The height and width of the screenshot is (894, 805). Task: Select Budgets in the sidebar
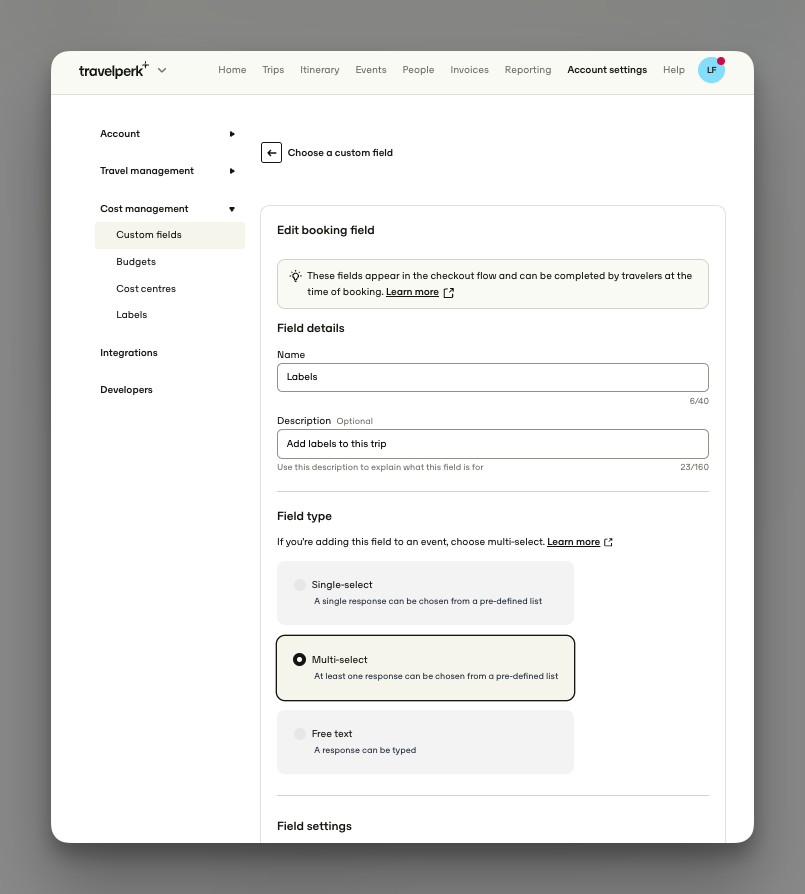pos(135,261)
